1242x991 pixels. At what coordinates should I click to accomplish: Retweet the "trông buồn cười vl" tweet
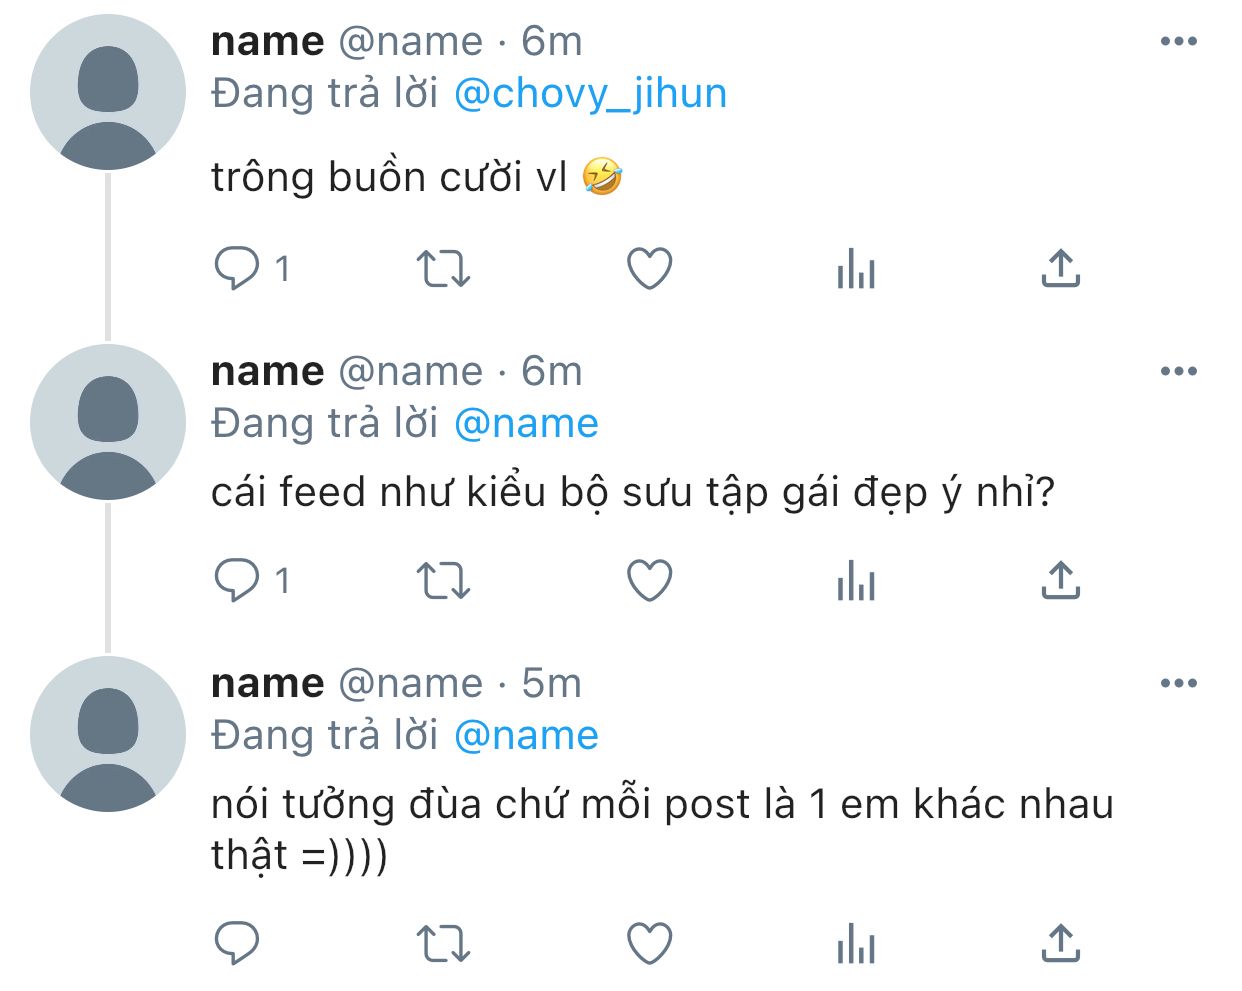click(x=443, y=268)
